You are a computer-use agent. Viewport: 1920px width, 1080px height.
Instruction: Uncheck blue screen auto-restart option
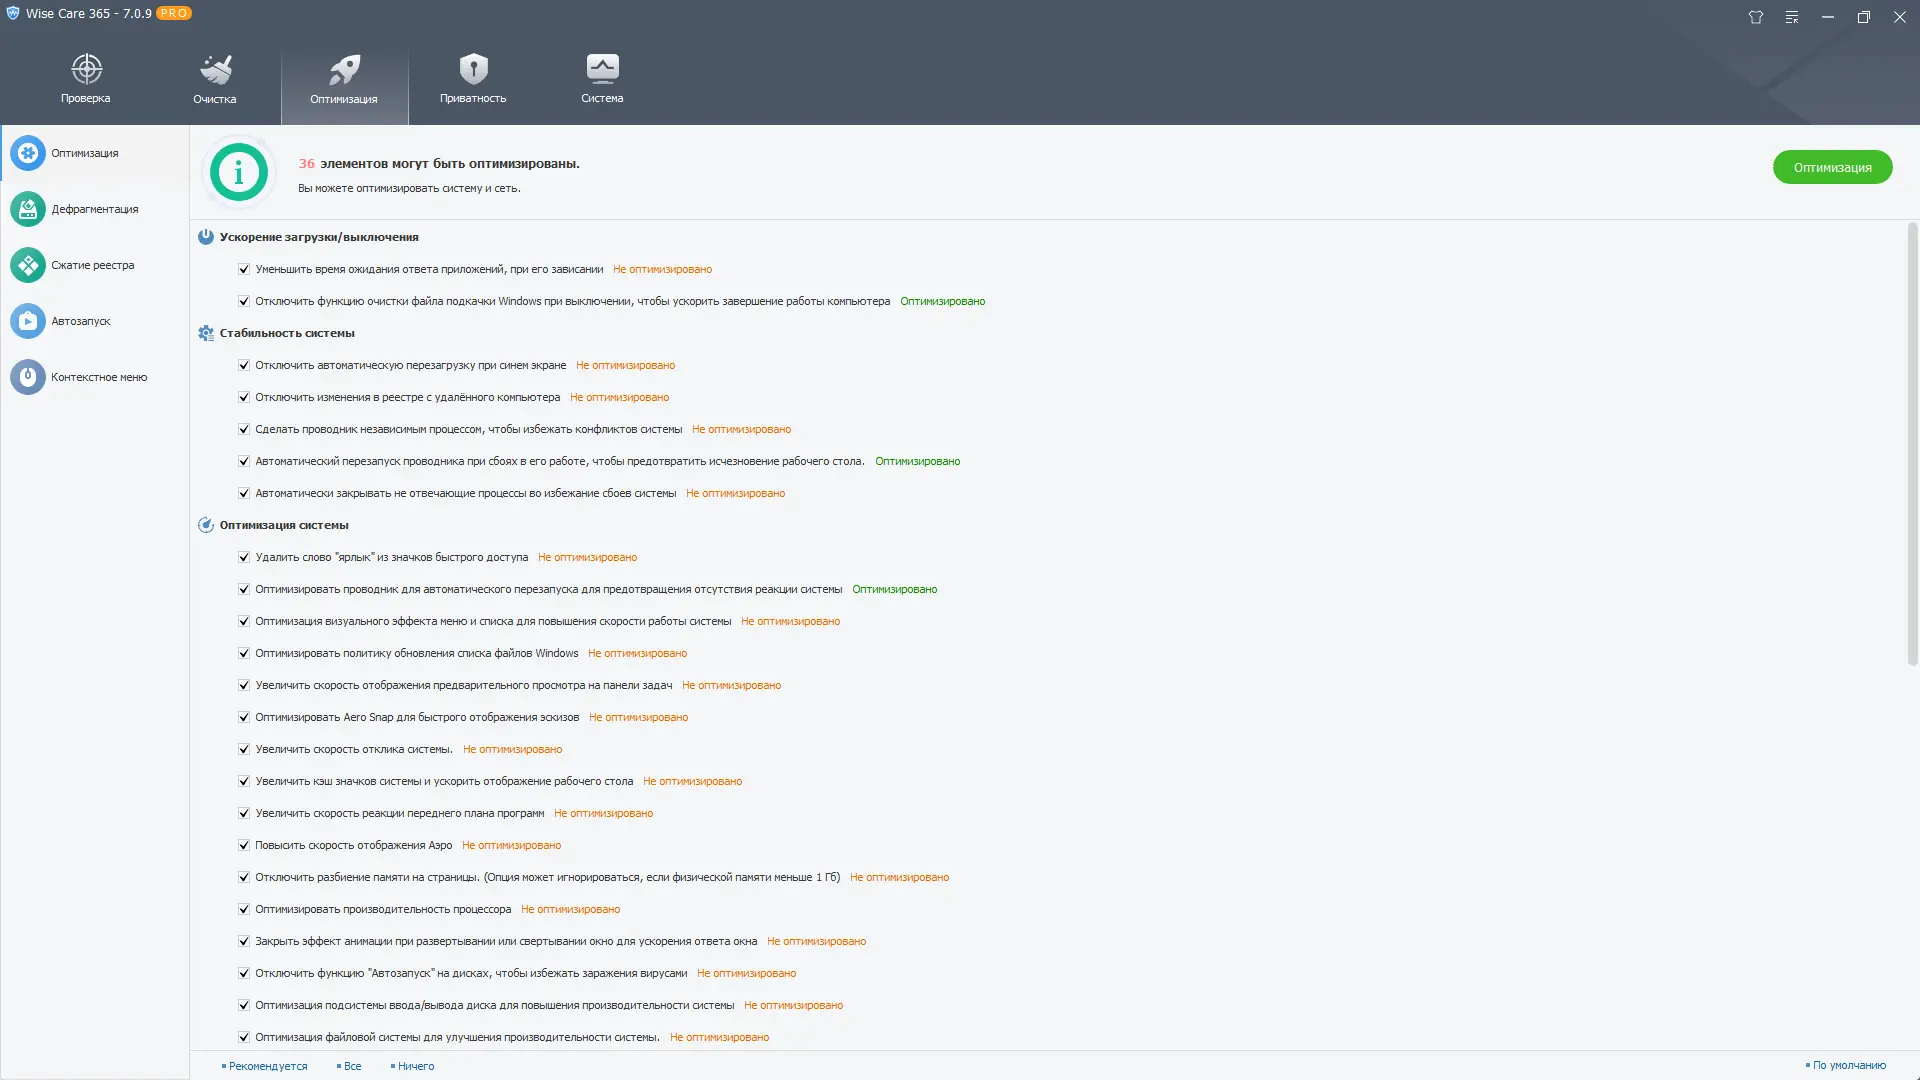coord(244,365)
